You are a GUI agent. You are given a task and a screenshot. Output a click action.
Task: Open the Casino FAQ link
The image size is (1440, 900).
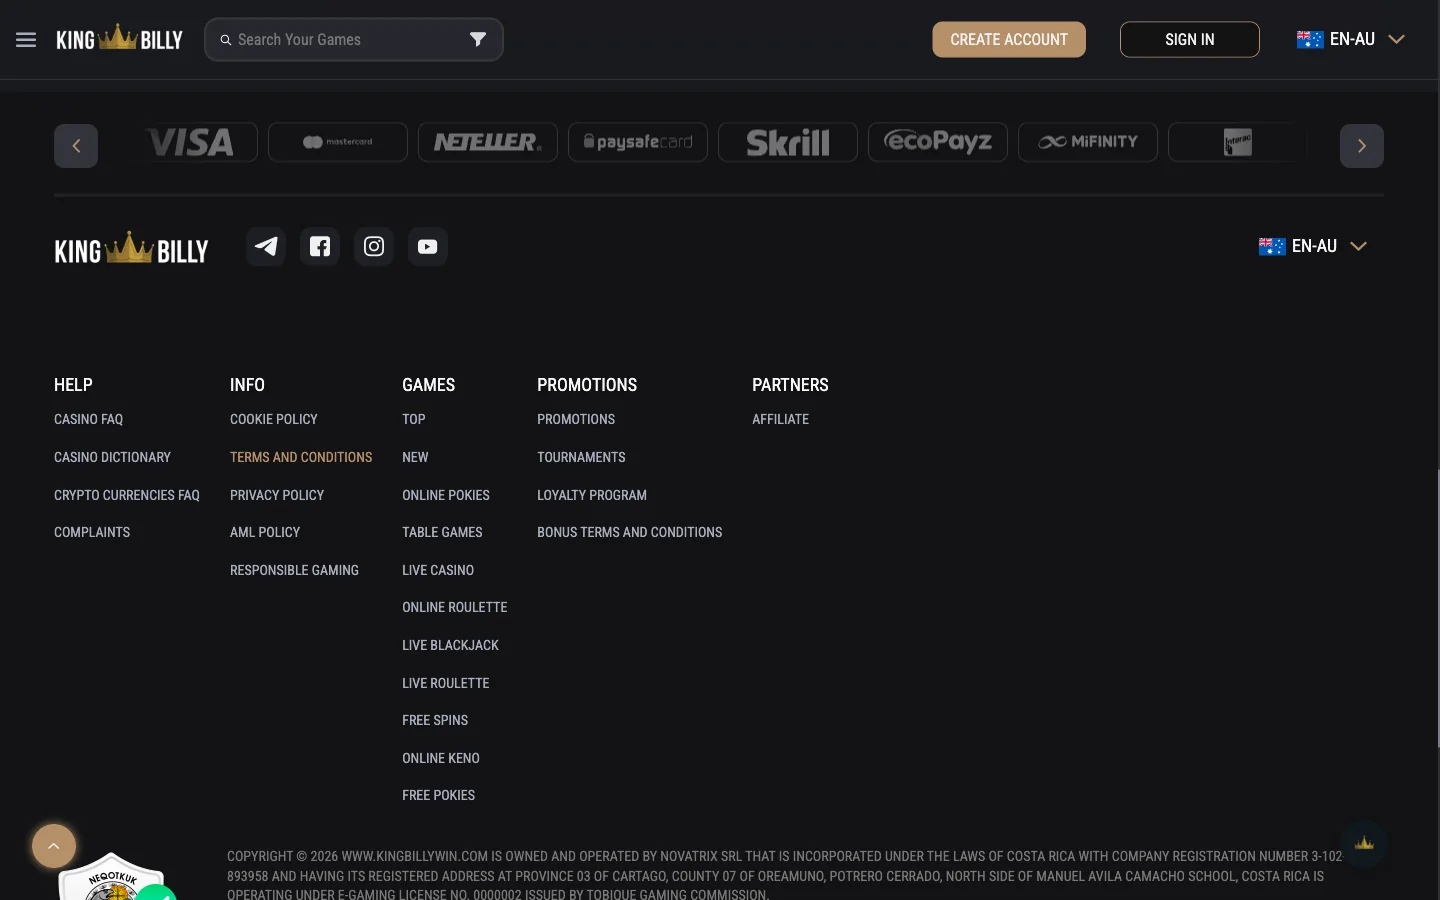[x=89, y=419]
